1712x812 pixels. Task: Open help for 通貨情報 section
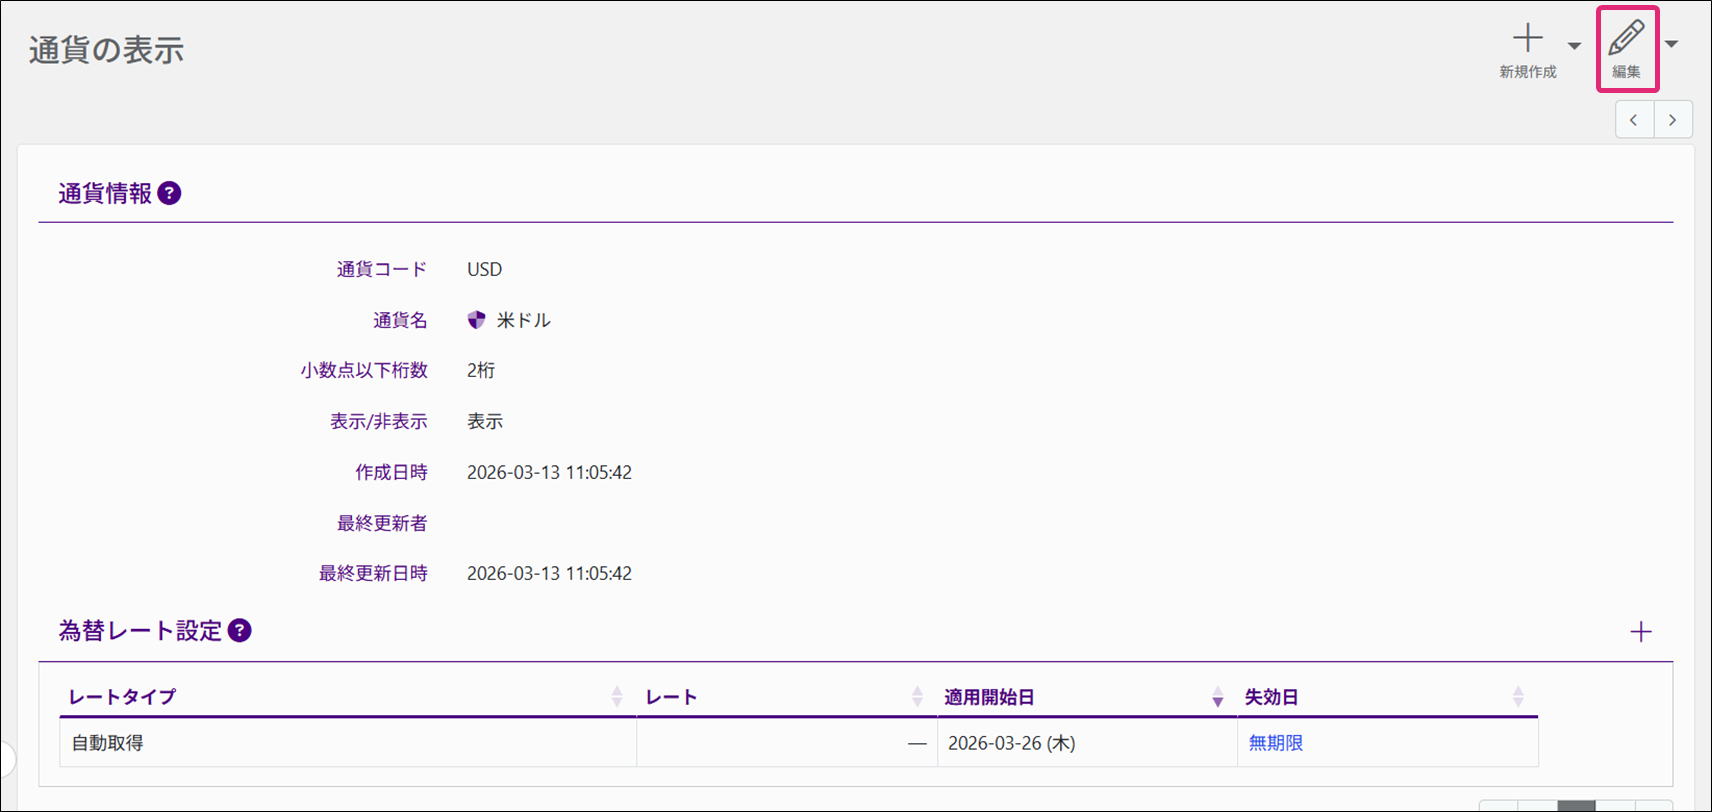(170, 193)
